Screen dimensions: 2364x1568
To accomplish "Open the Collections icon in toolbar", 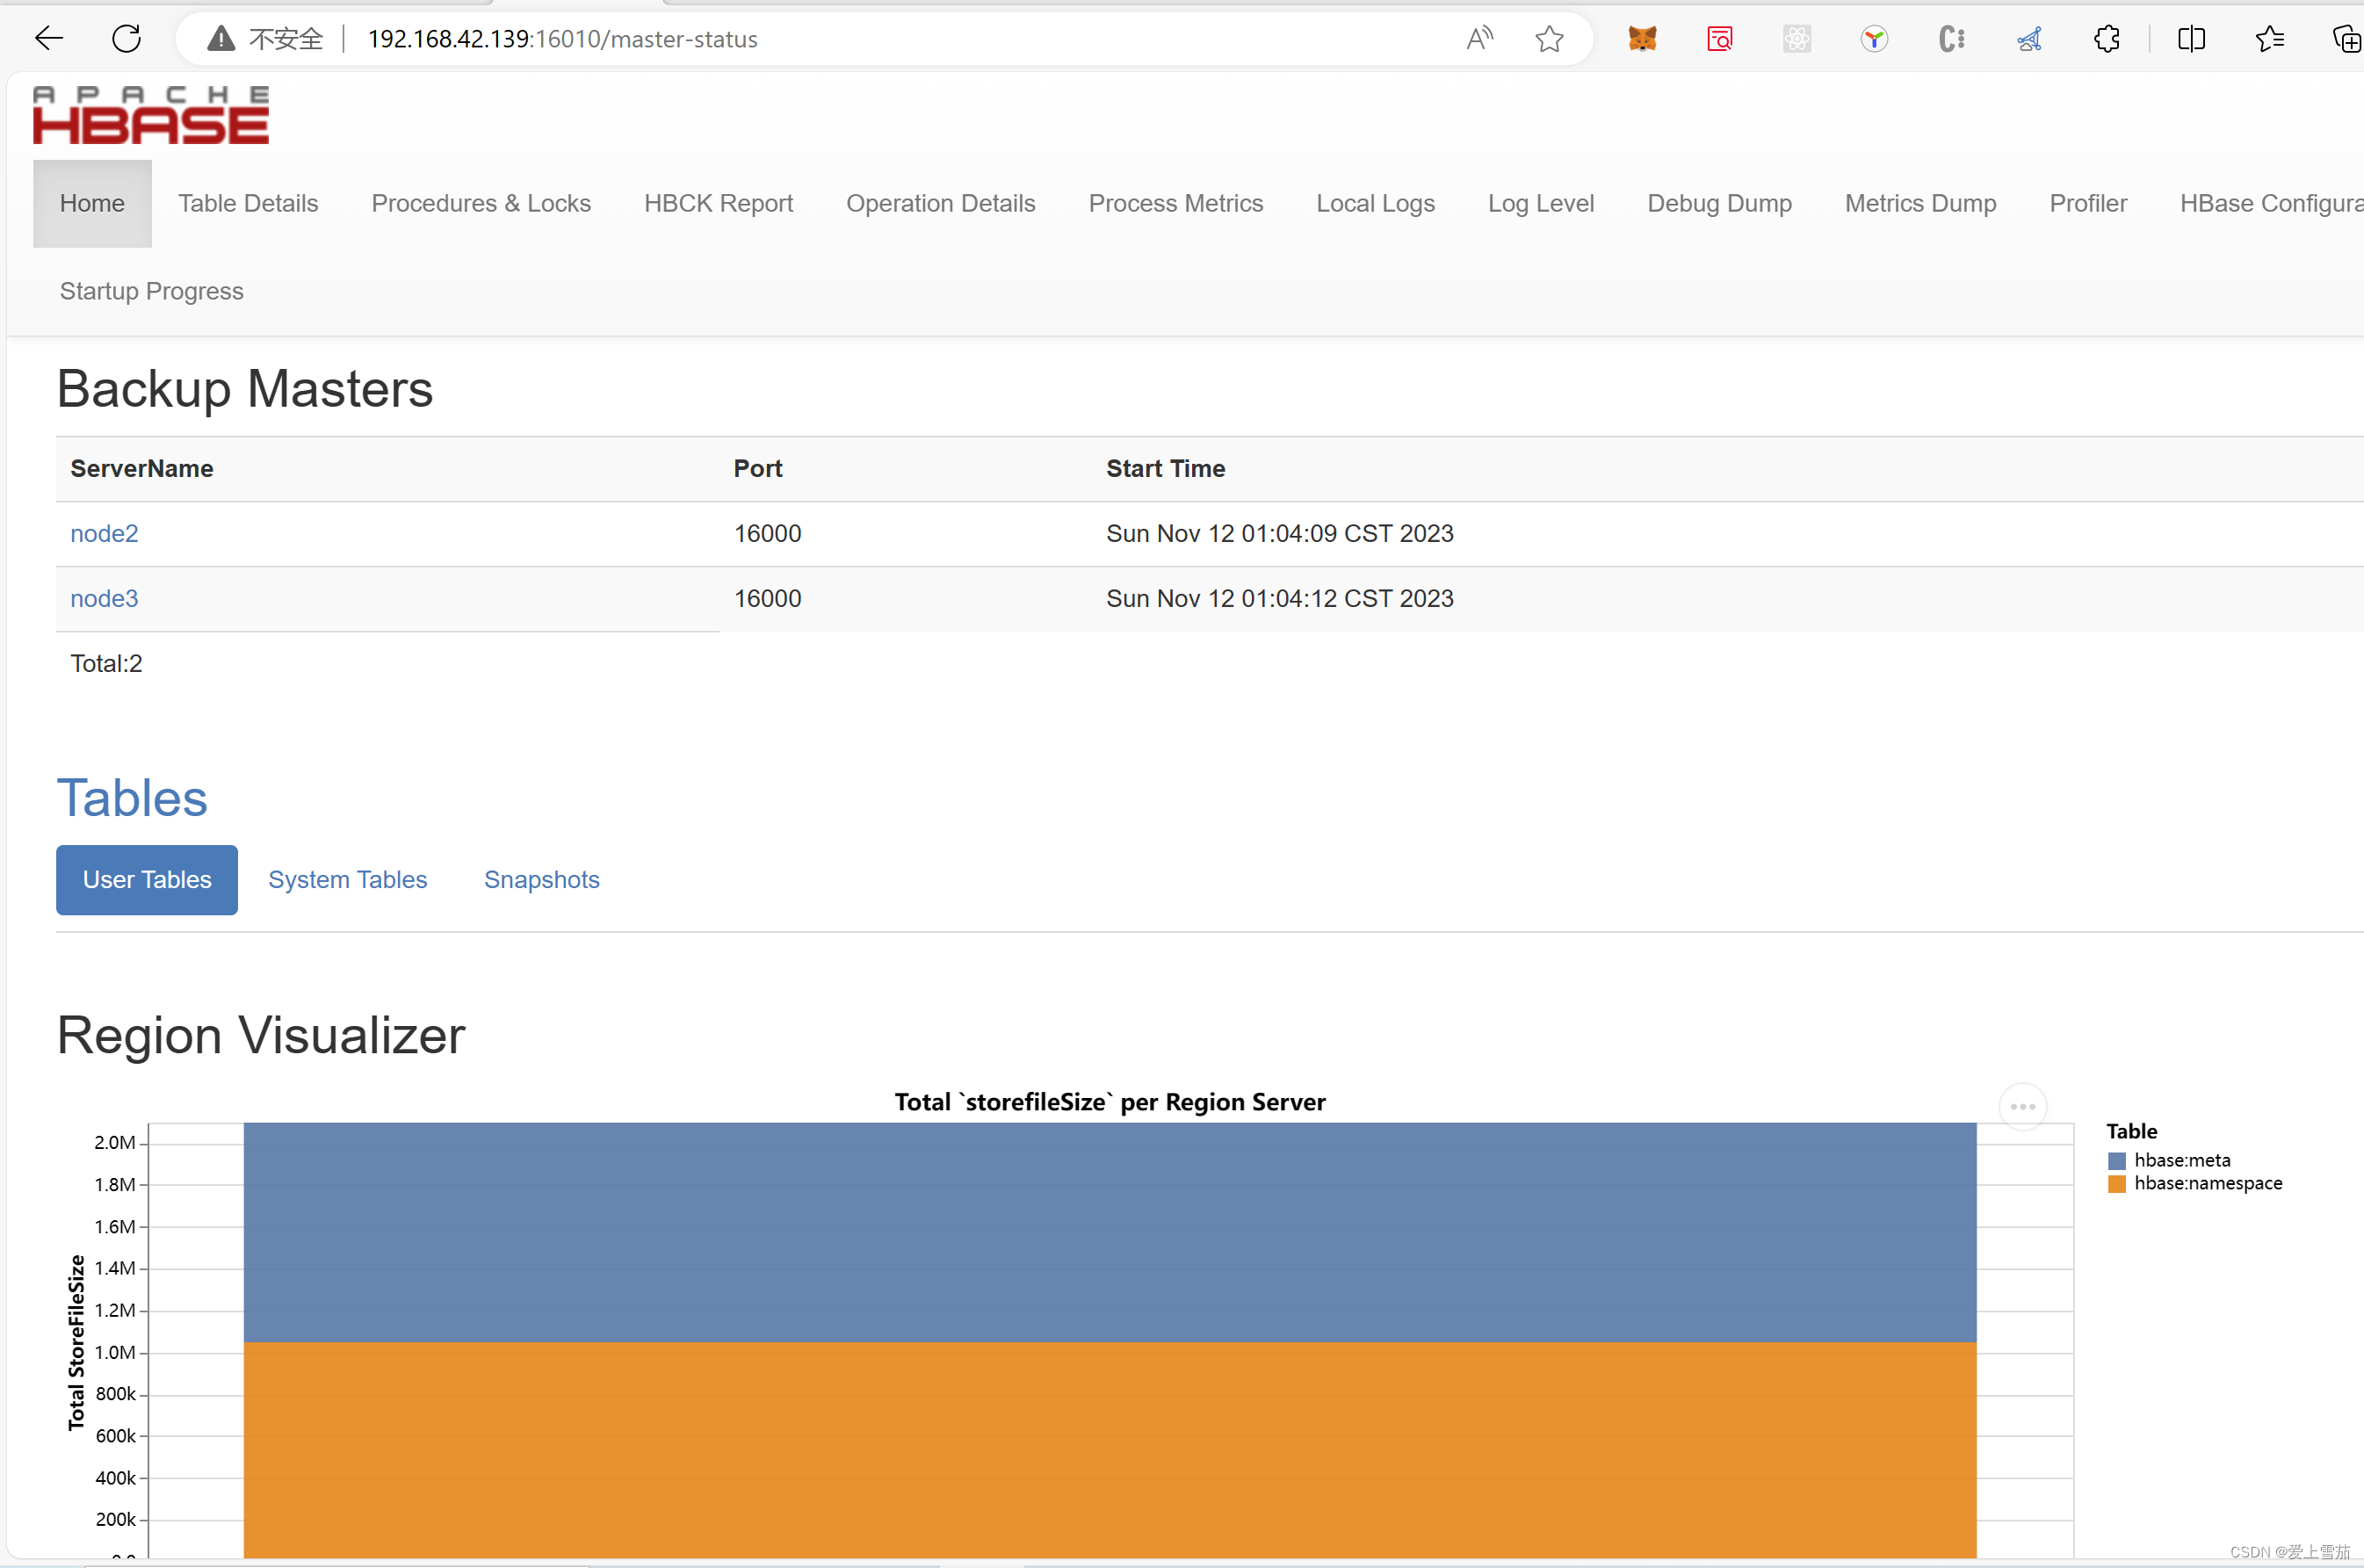I will coord(2347,38).
